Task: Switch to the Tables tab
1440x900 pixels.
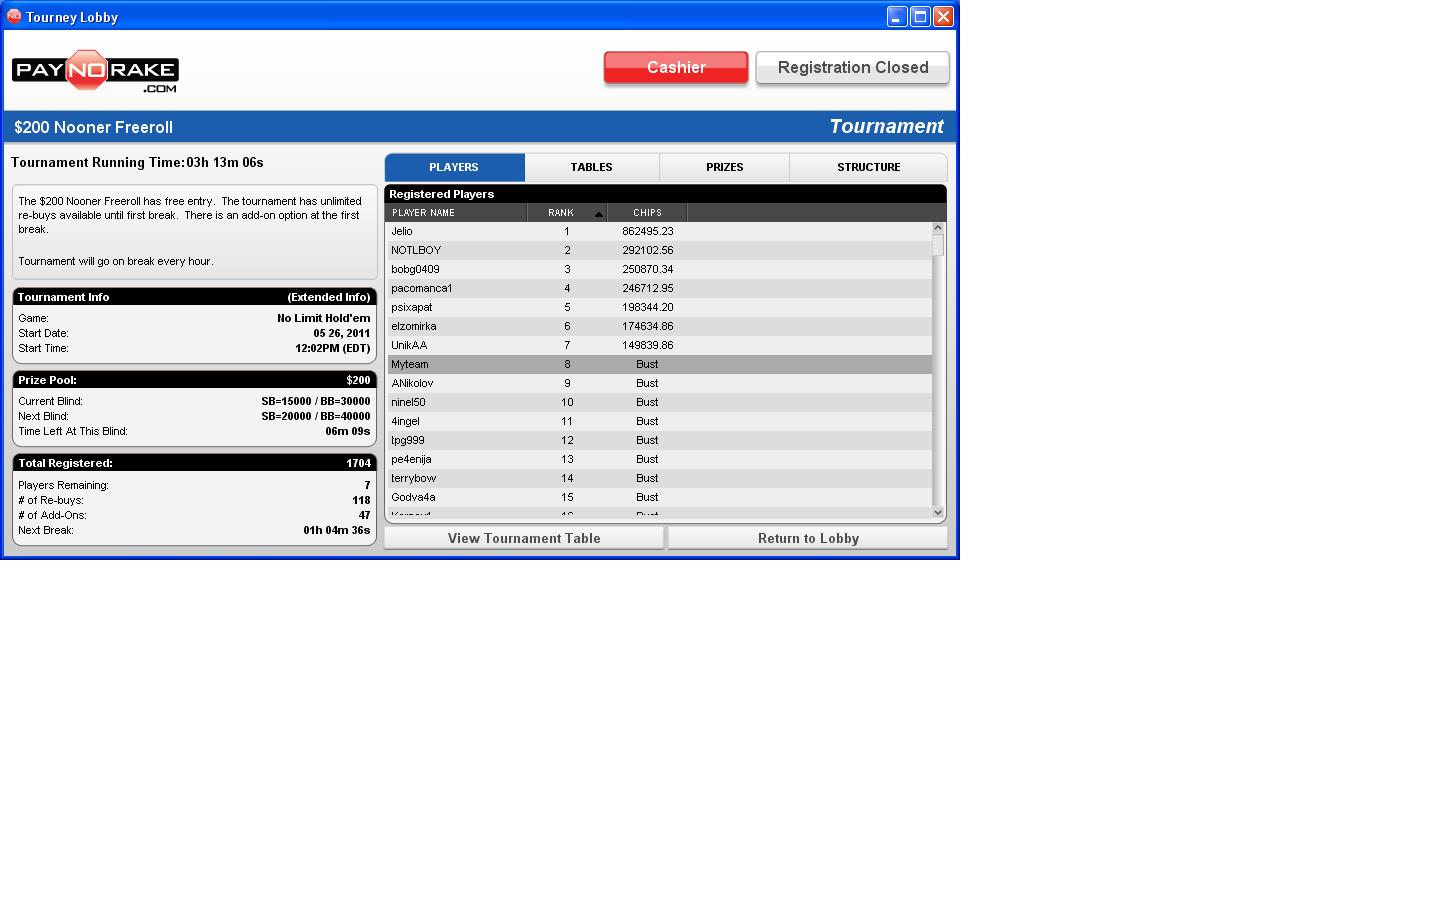Action: coord(591,167)
